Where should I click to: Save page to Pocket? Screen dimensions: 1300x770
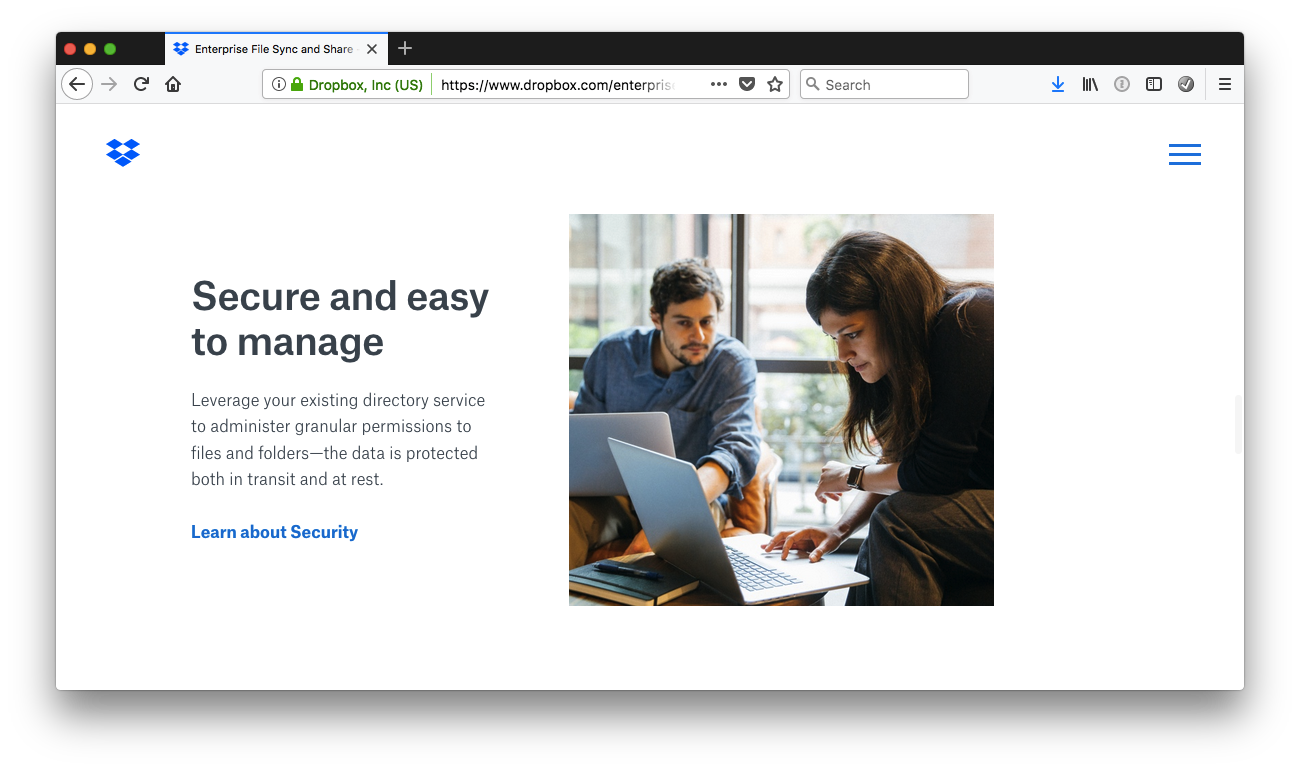(747, 85)
